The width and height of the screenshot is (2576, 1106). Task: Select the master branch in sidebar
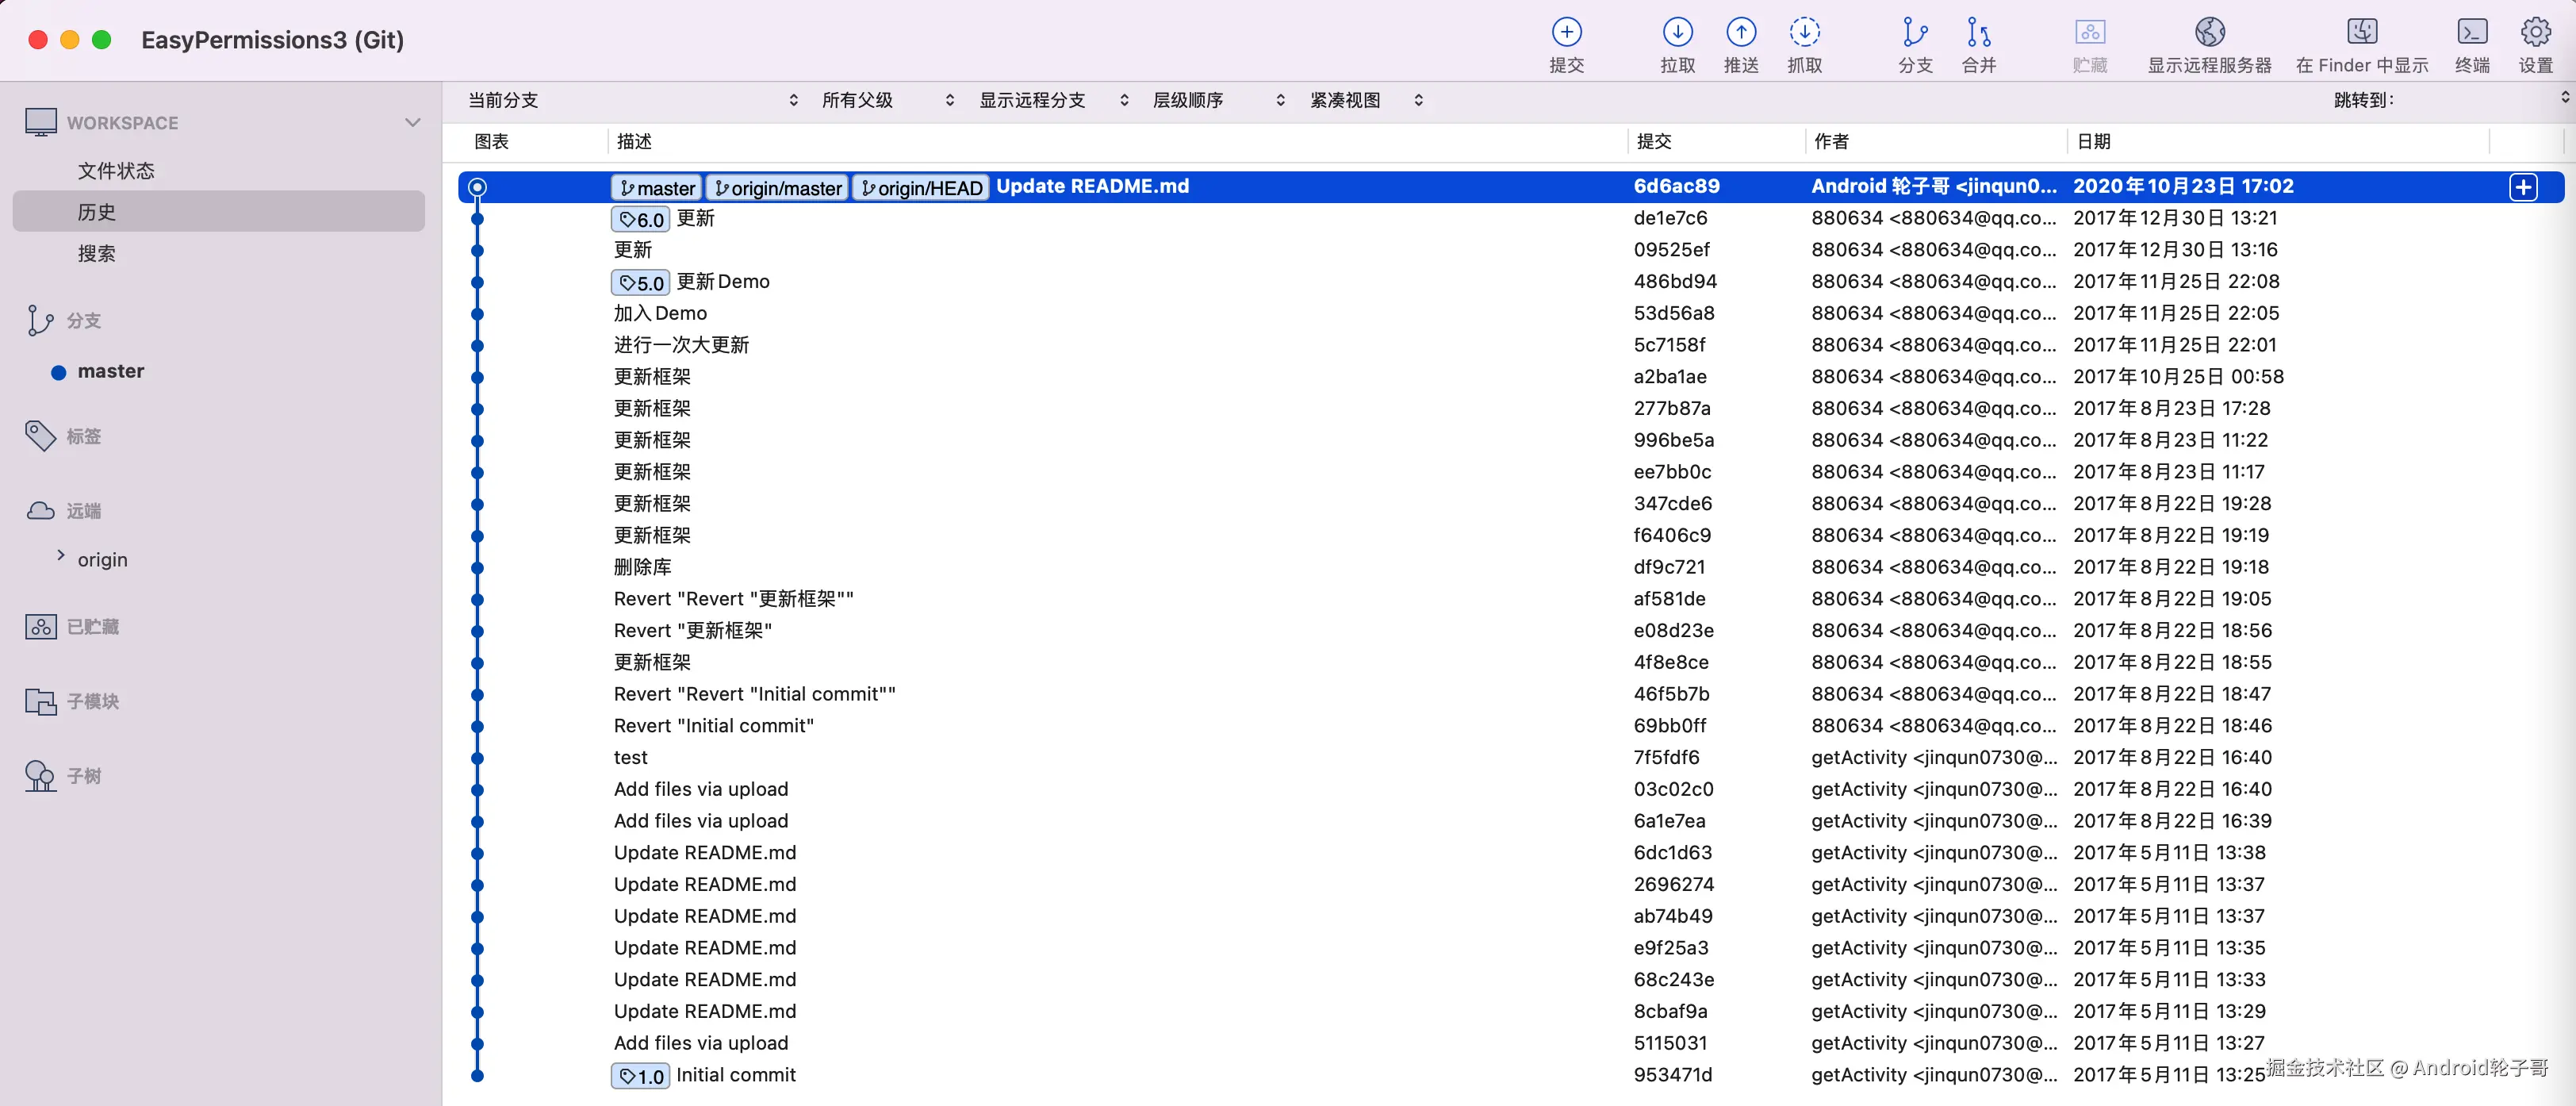tap(110, 371)
